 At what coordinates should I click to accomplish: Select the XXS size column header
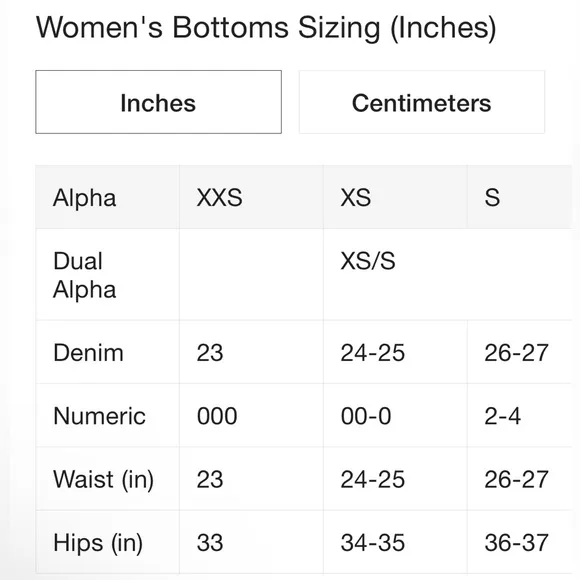click(x=252, y=197)
